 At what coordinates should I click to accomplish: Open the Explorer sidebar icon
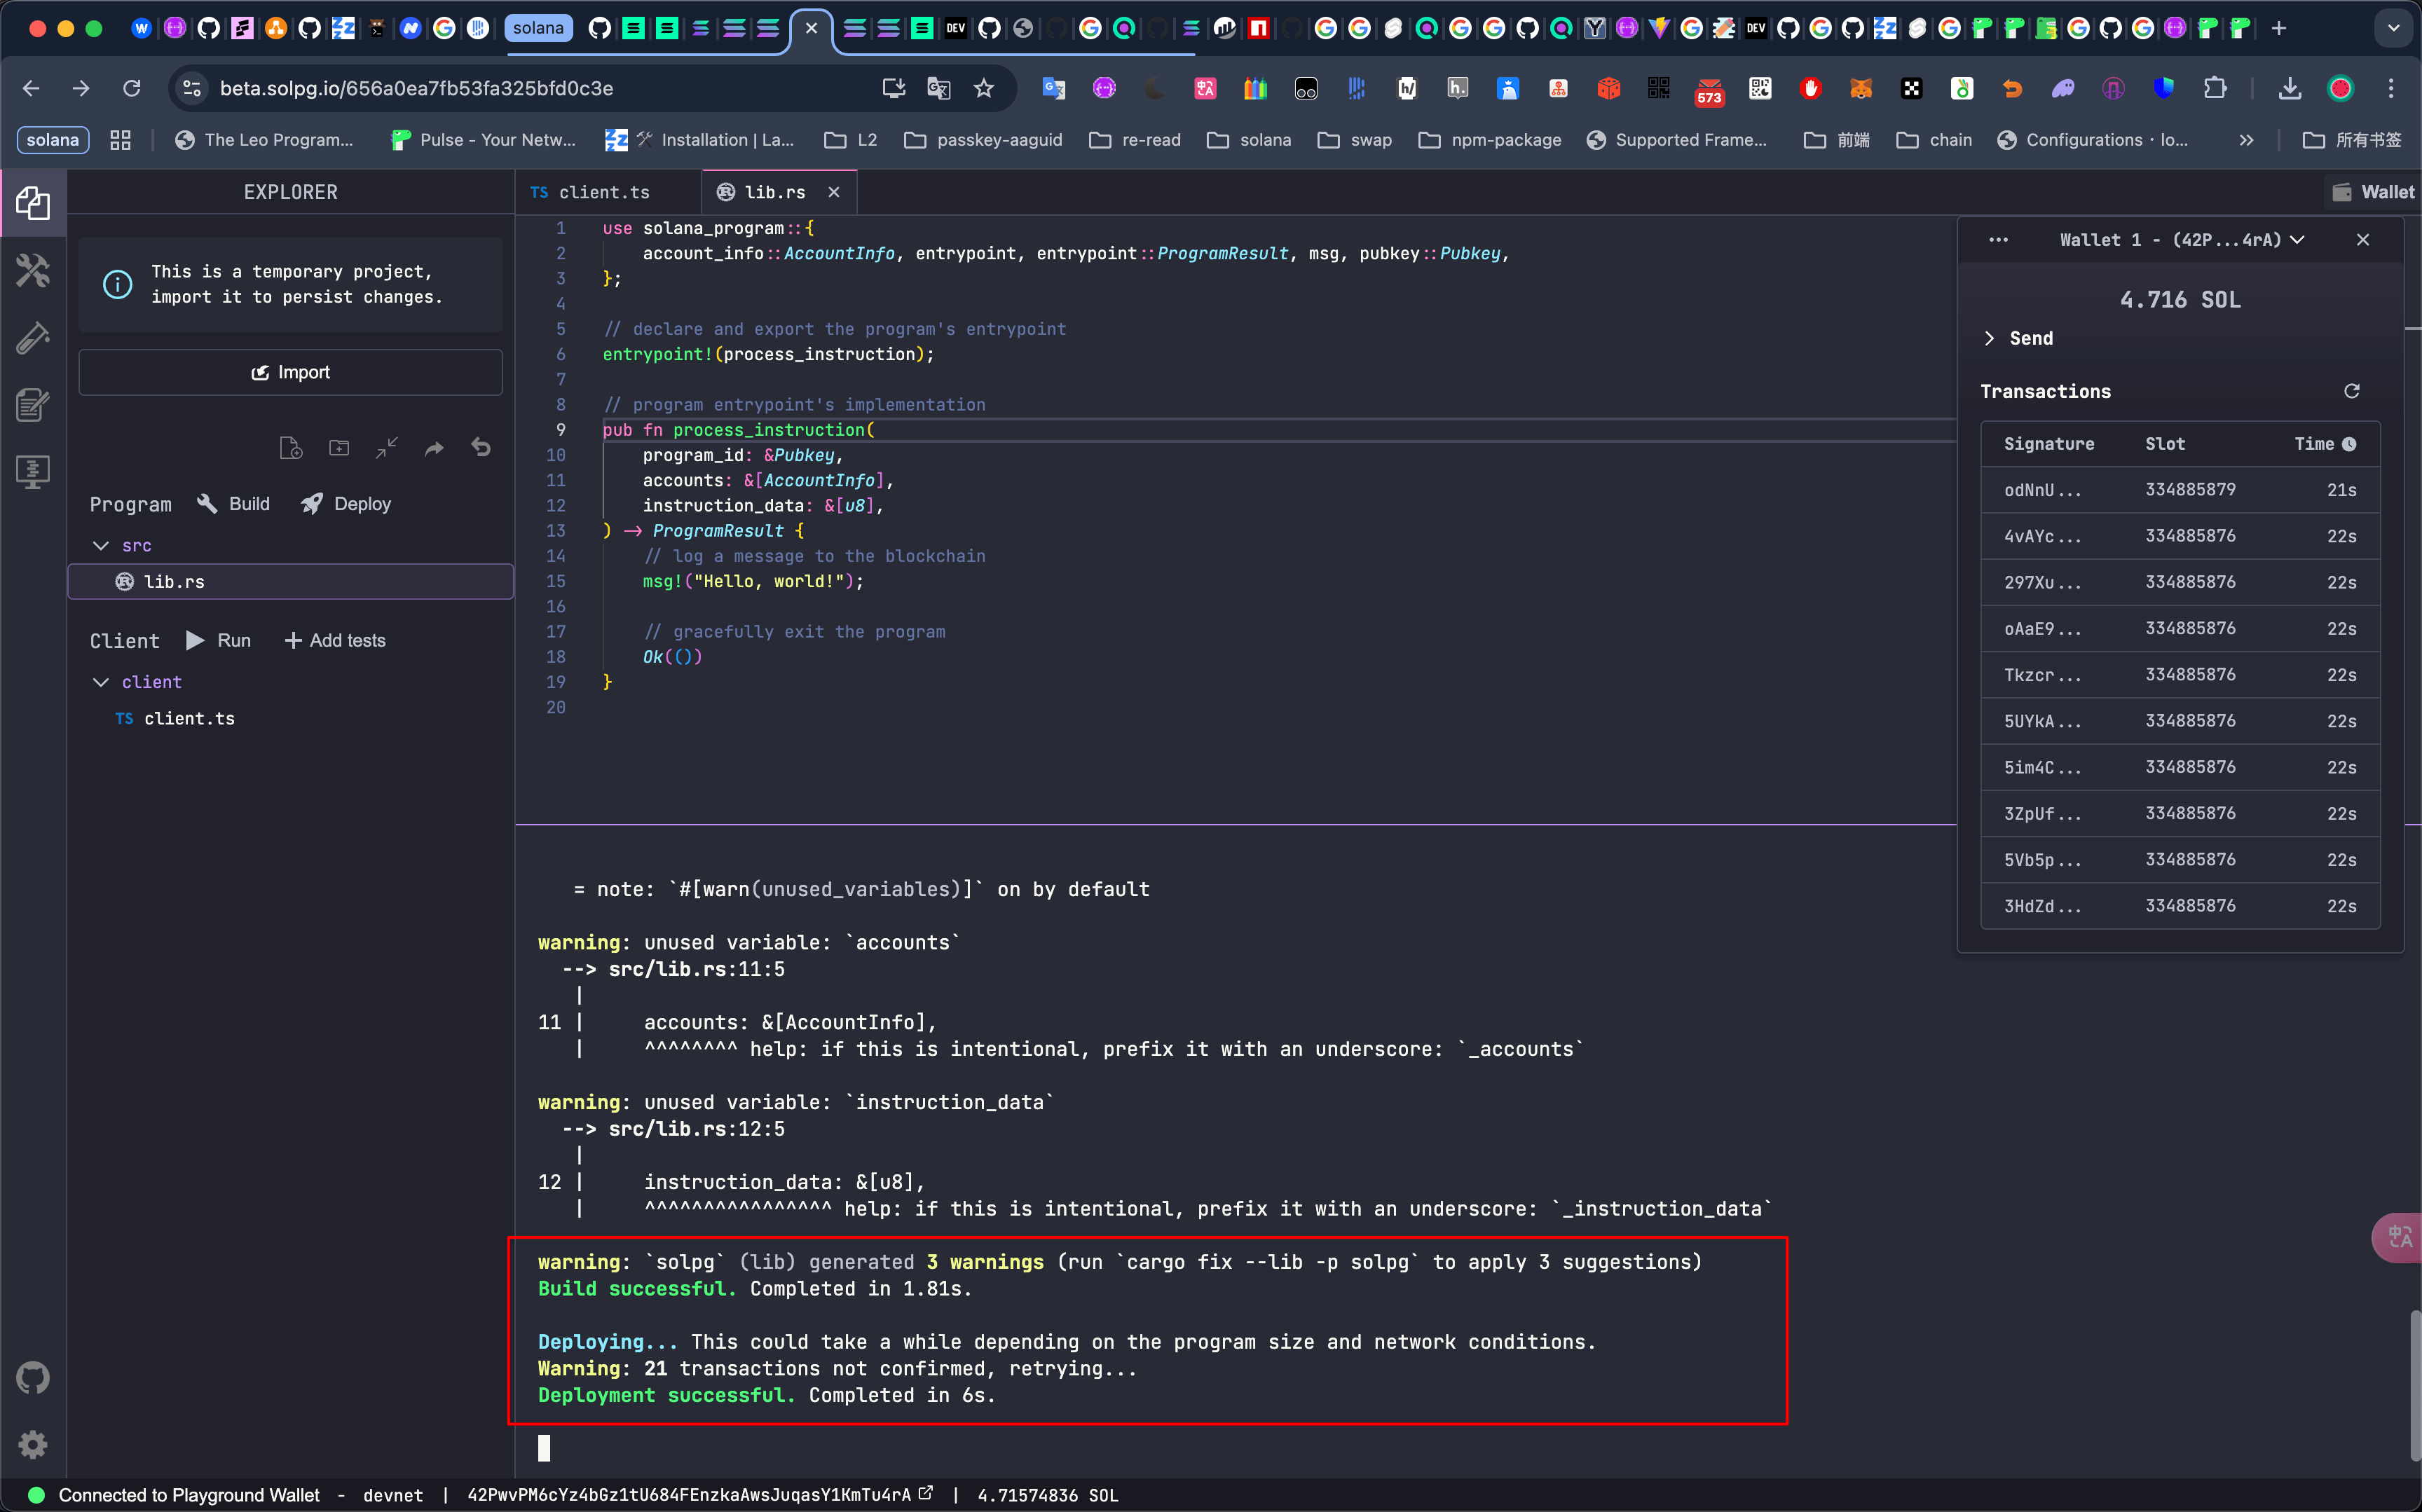tap(33, 203)
